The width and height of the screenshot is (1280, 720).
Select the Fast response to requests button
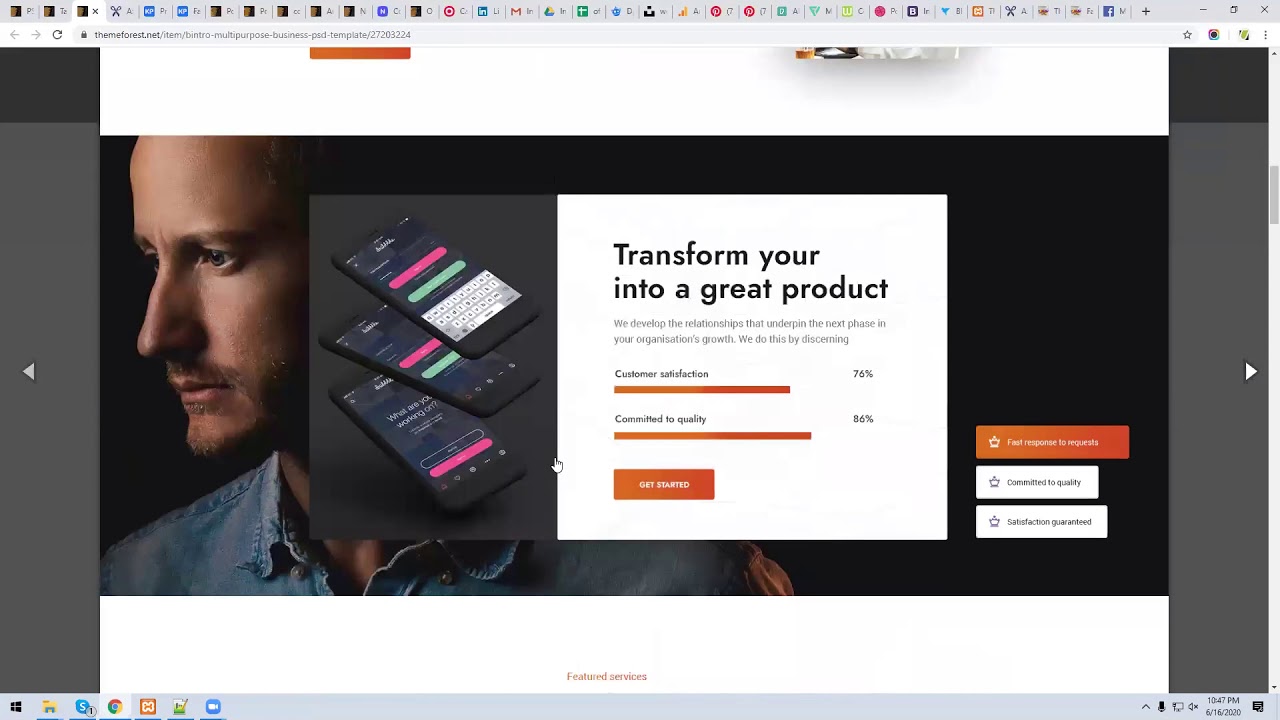pyautogui.click(x=1052, y=442)
